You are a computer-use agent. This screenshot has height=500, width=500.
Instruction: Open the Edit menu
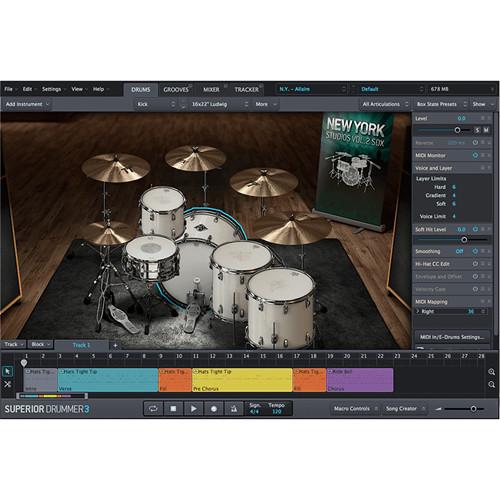tap(29, 89)
